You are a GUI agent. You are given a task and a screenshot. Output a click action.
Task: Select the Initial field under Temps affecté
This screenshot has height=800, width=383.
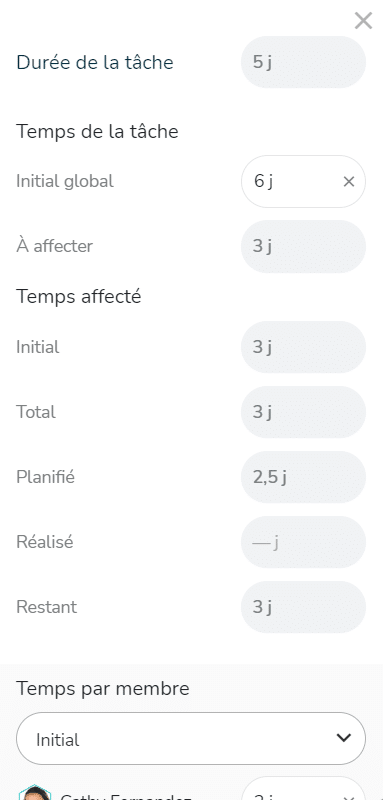(303, 347)
